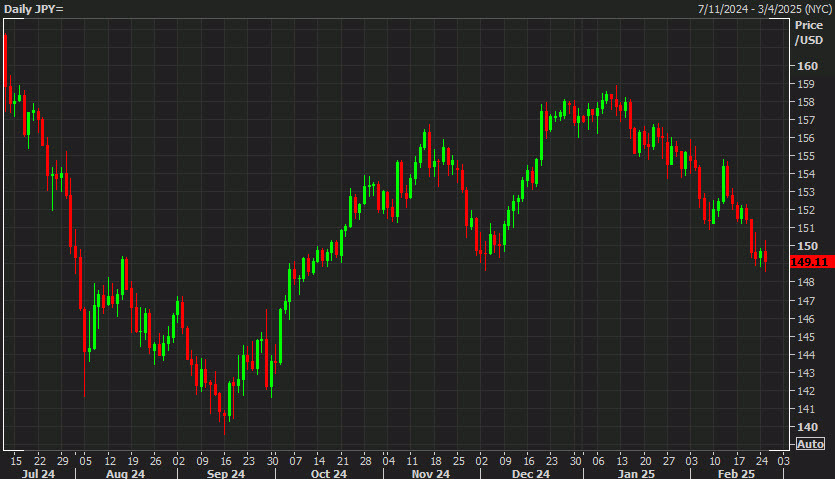Select the 147 price axis label
This screenshot has height=479, width=835.
806,301
